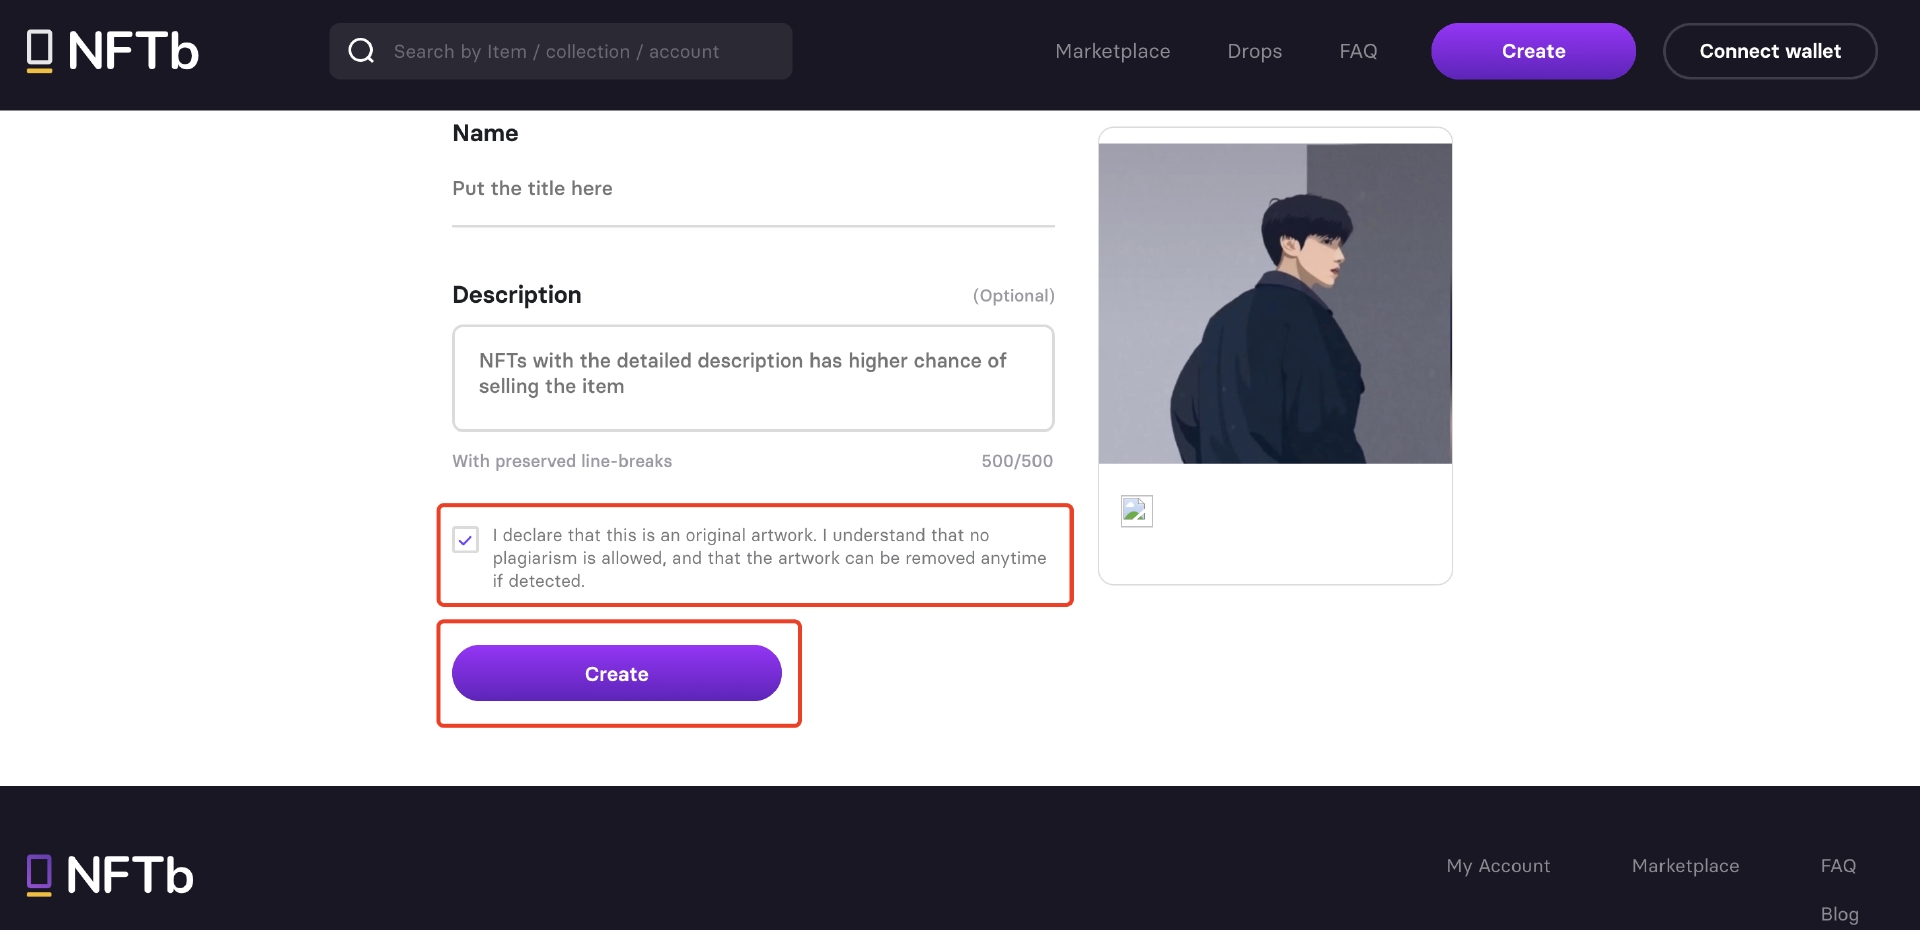
Task: Toggle the original artwork declaration checkbox
Action: click(465, 540)
